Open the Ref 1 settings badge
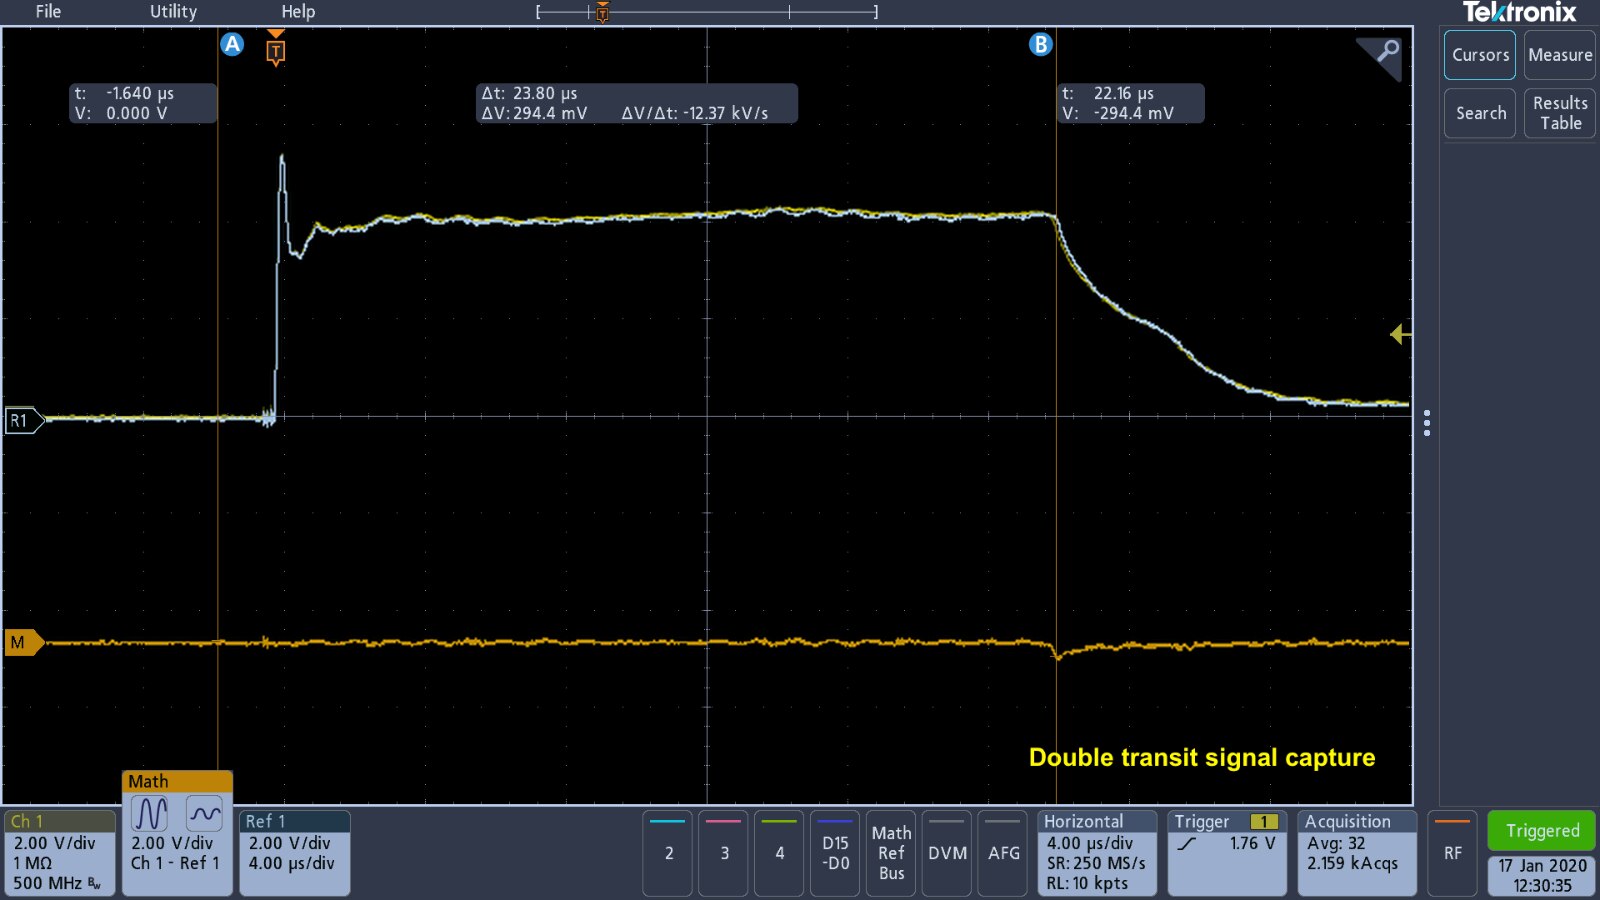Image resolution: width=1600 pixels, height=900 pixels. click(x=295, y=853)
